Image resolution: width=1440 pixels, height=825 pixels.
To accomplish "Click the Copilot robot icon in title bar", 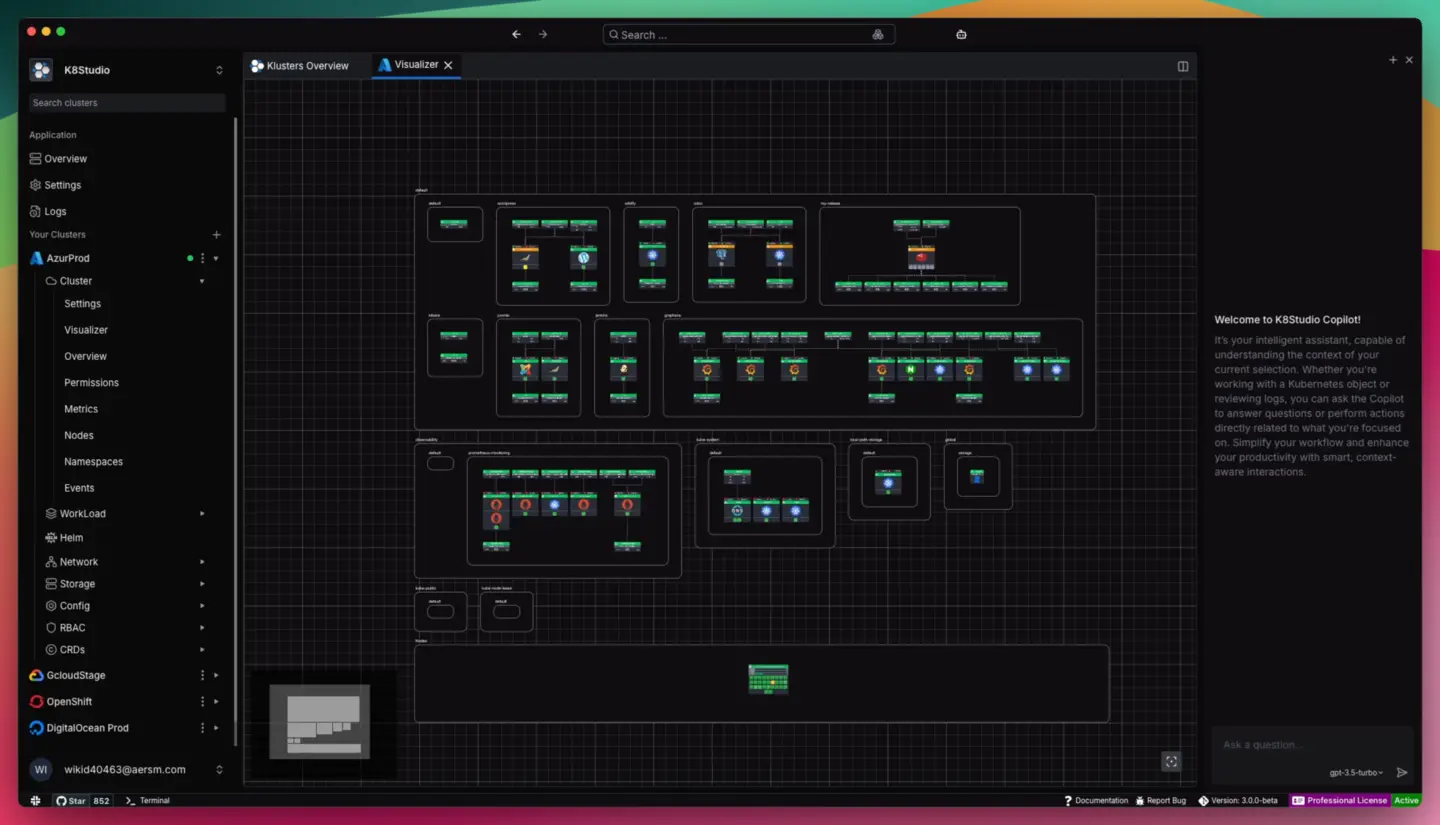I will tap(961, 34).
